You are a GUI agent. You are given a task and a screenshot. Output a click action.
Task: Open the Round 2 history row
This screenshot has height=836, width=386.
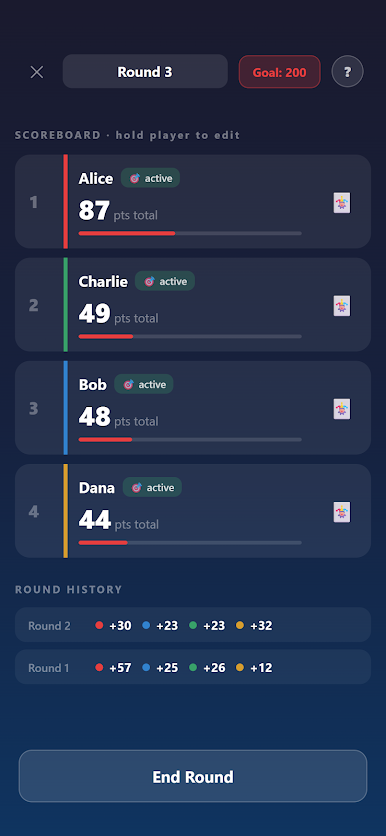(x=193, y=625)
